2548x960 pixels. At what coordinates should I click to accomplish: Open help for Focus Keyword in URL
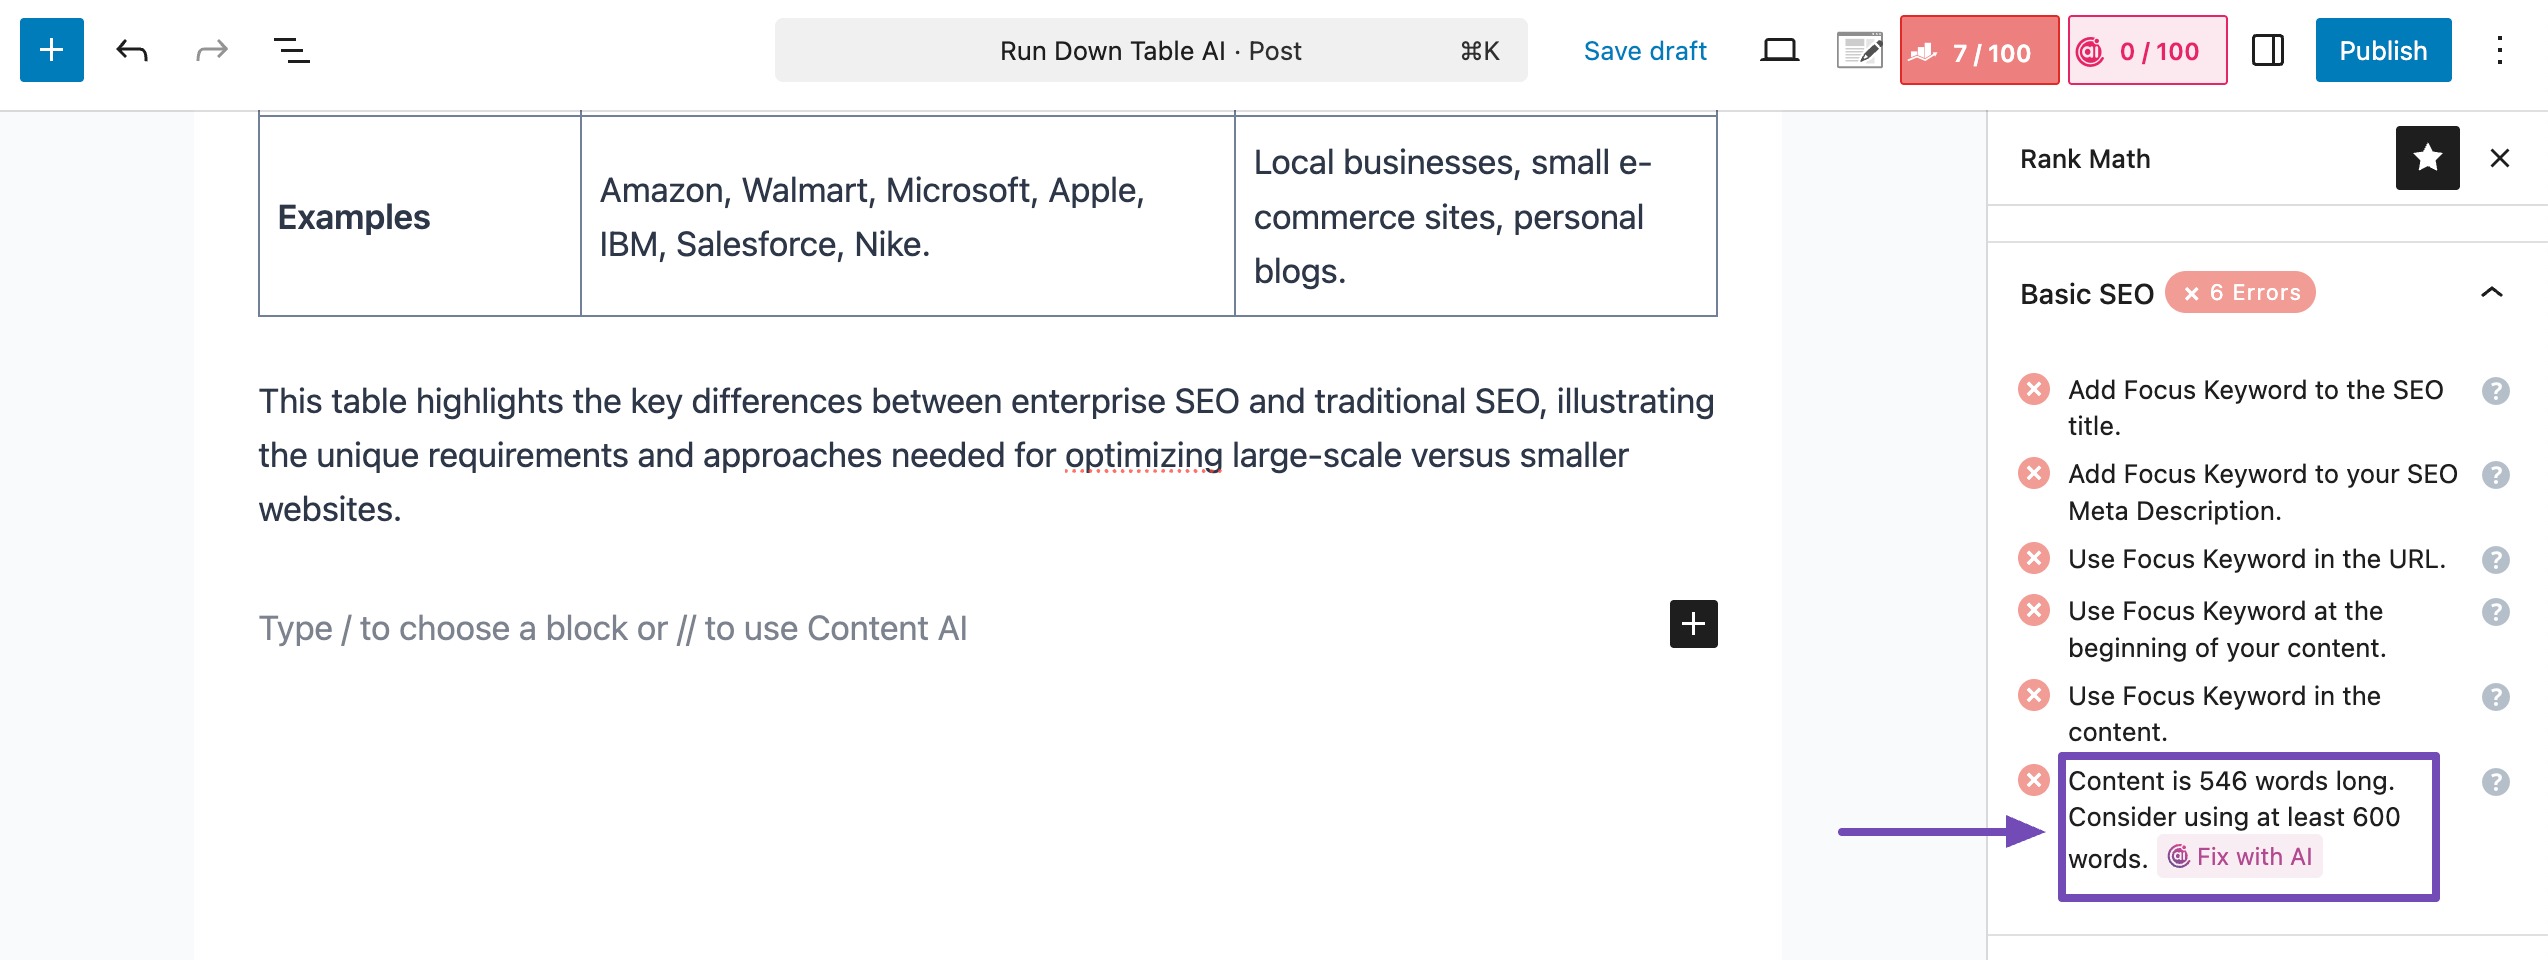2495,560
